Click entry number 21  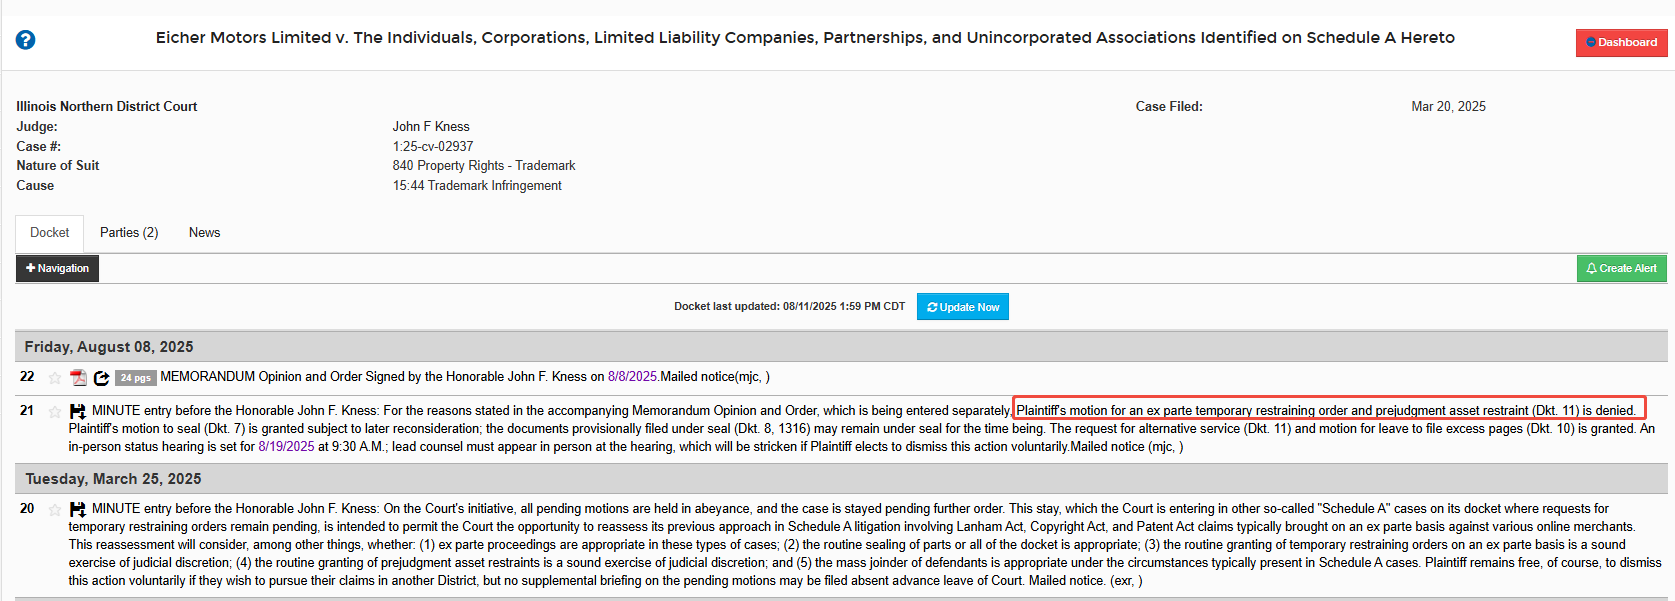(27, 411)
